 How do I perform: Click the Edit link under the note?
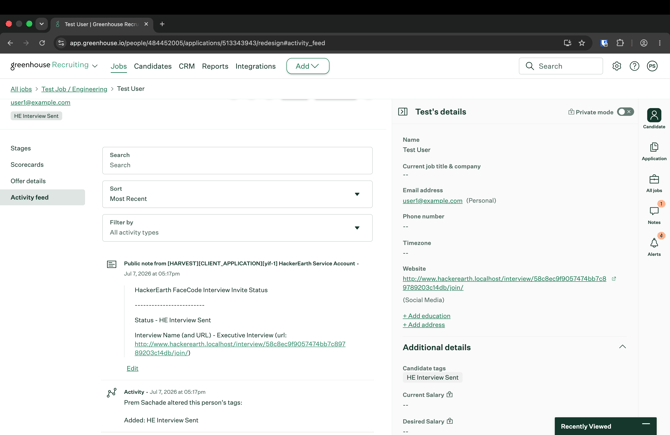[x=132, y=368]
